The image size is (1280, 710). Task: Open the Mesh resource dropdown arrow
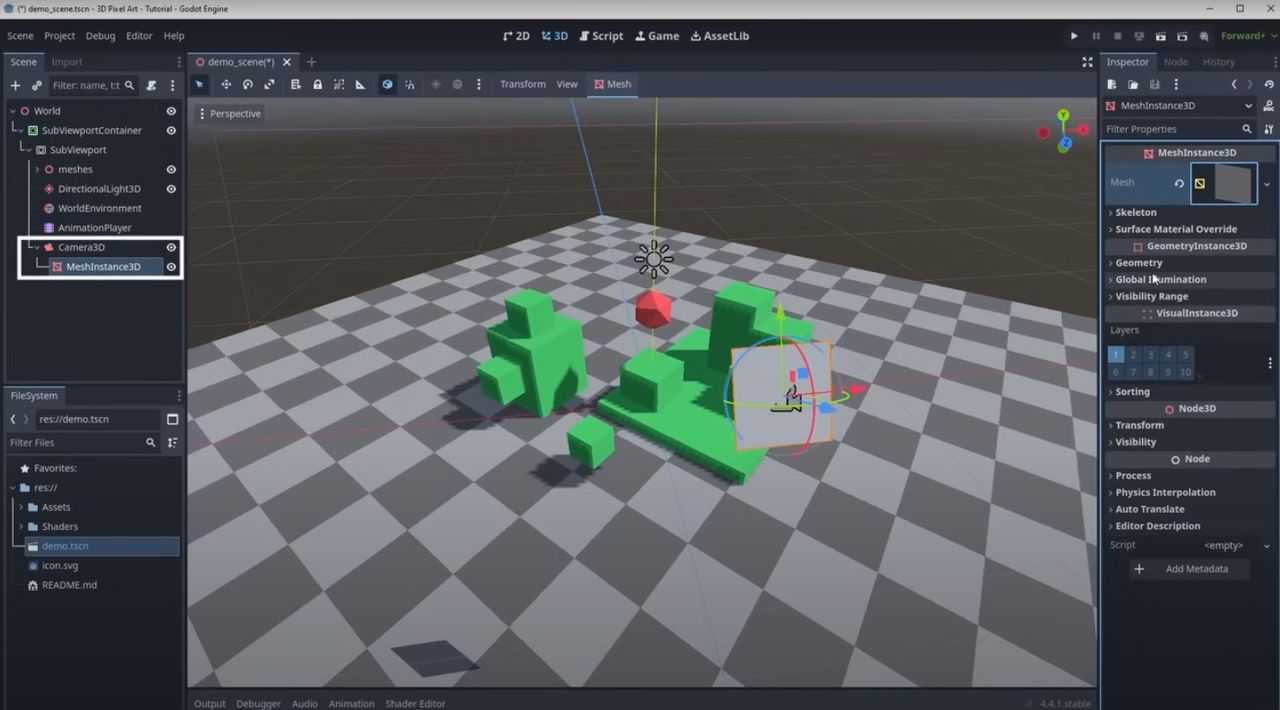[x=1266, y=184]
